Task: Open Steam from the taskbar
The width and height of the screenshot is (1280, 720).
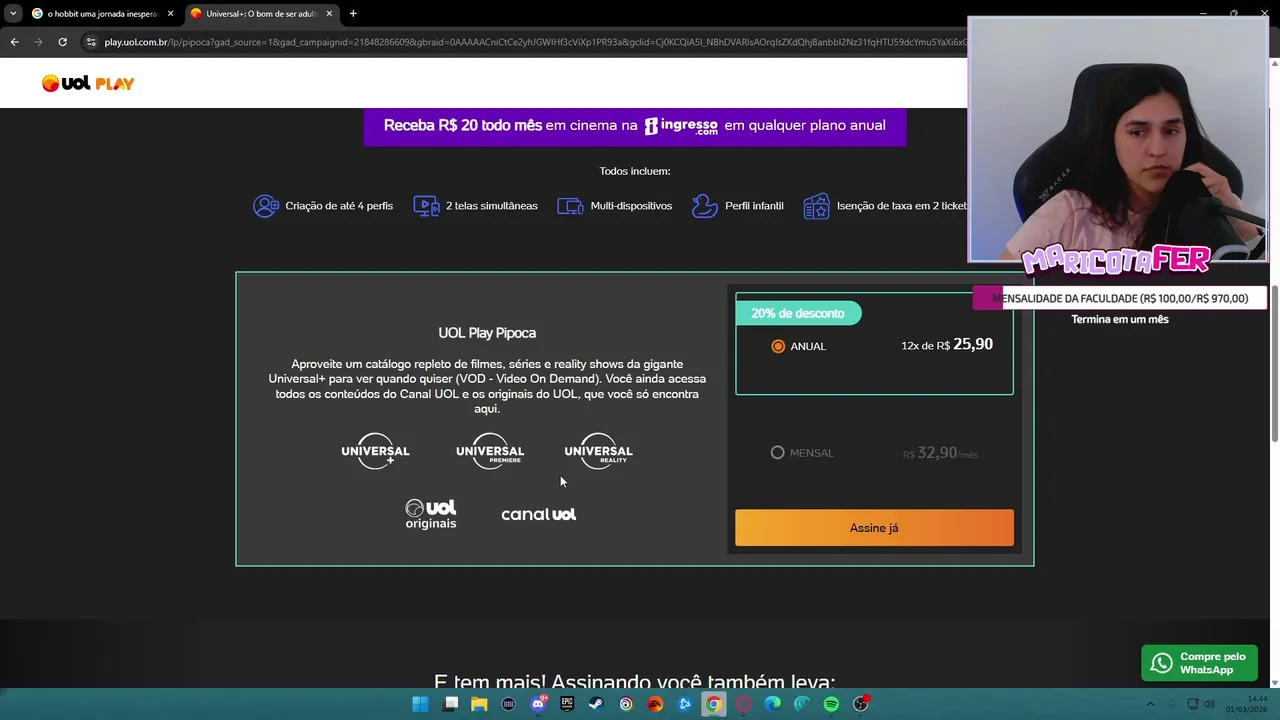Action: pyautogui.click(x=596, y=704)
